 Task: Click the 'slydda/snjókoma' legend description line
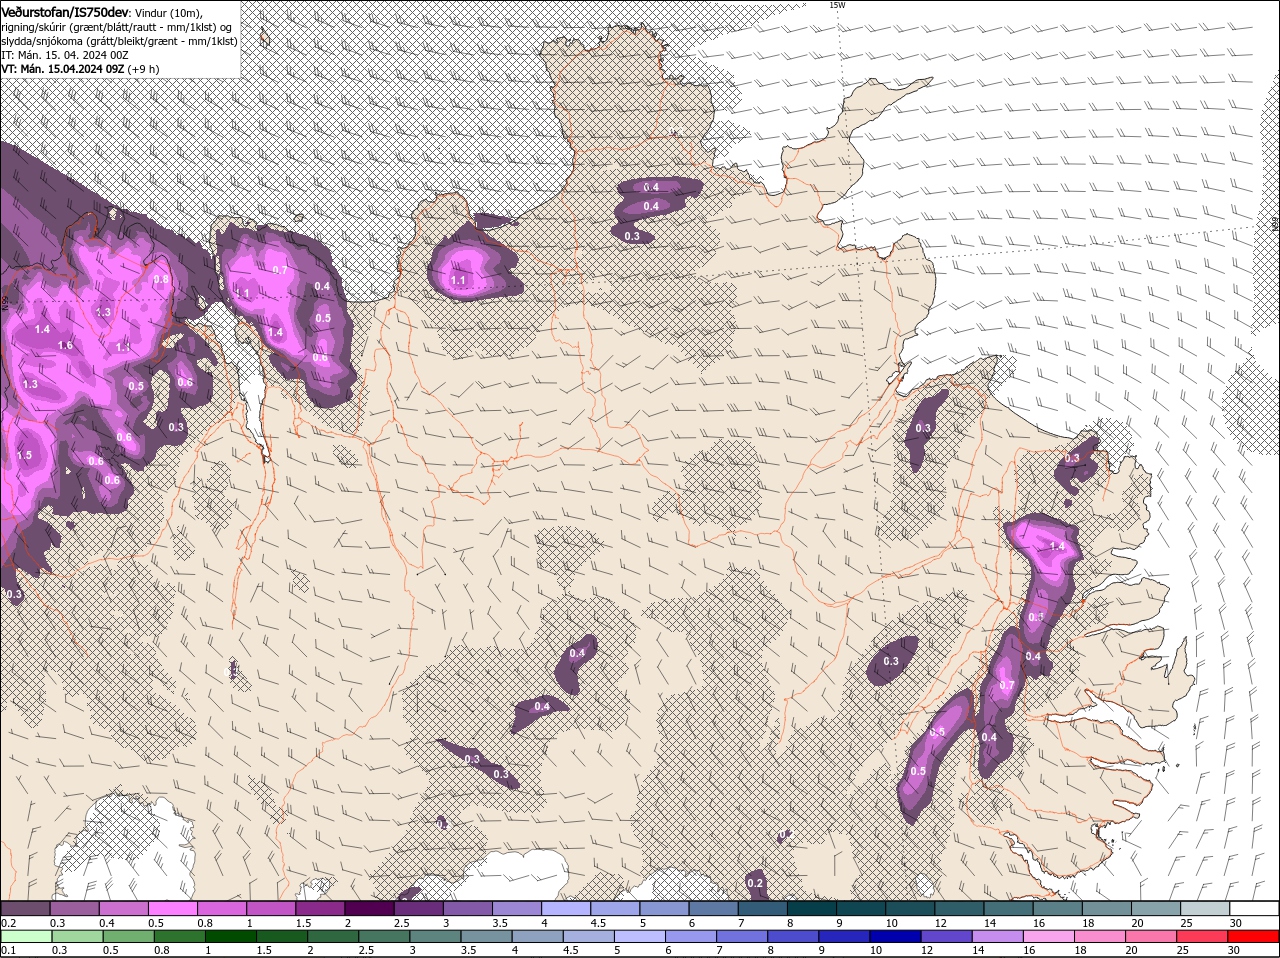119,40
